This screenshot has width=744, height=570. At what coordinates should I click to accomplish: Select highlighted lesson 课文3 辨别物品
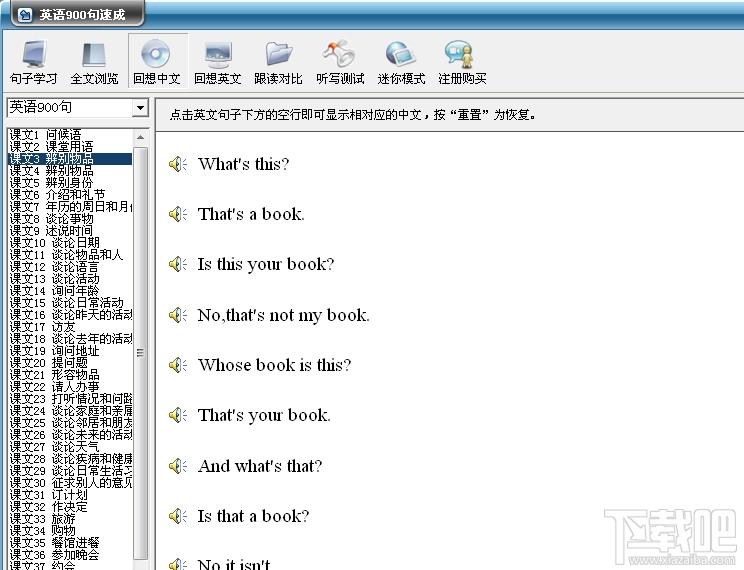[x=70, y=159]
